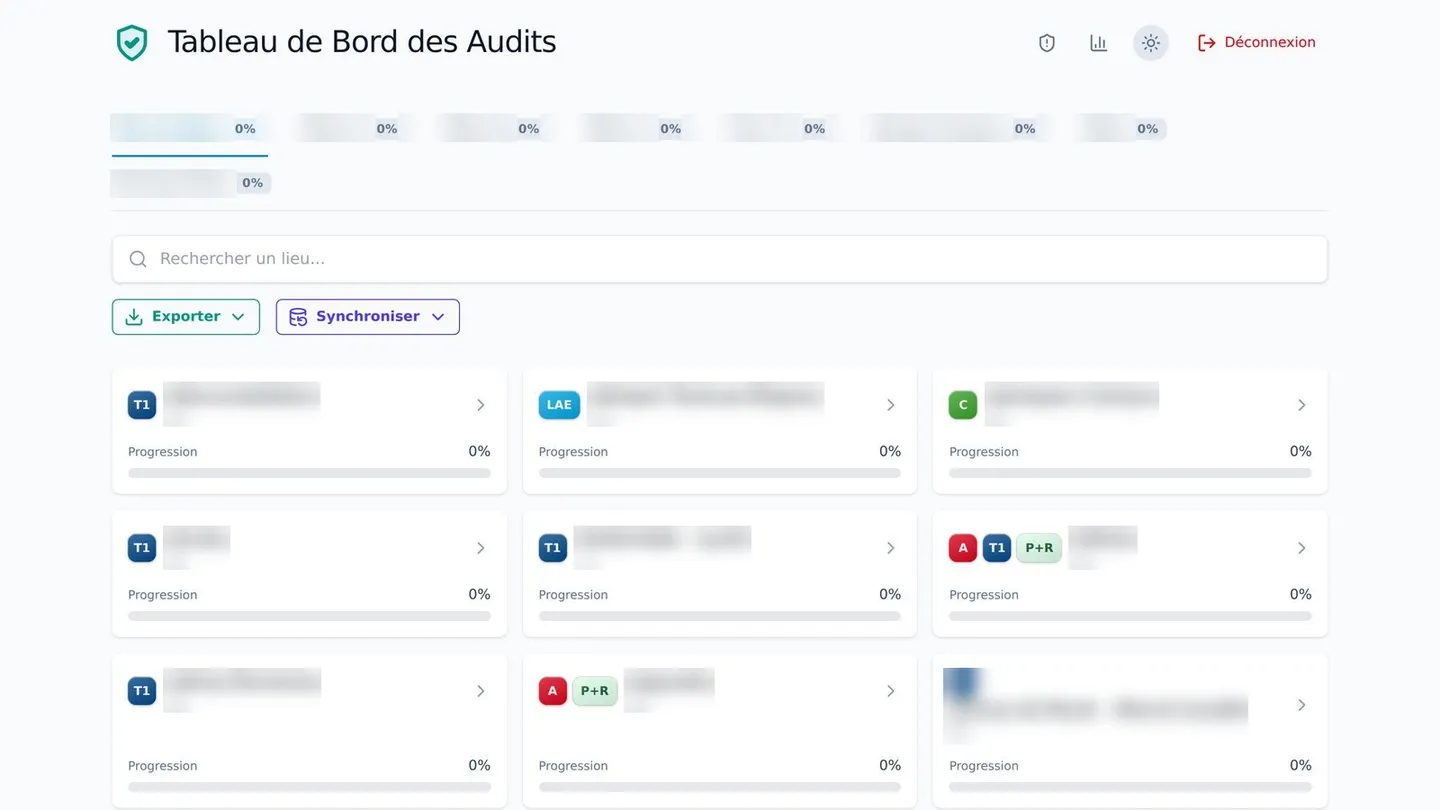Open the C card via its right chevron
Viewport: 1440px width, 810px height.
point(1302,405)
